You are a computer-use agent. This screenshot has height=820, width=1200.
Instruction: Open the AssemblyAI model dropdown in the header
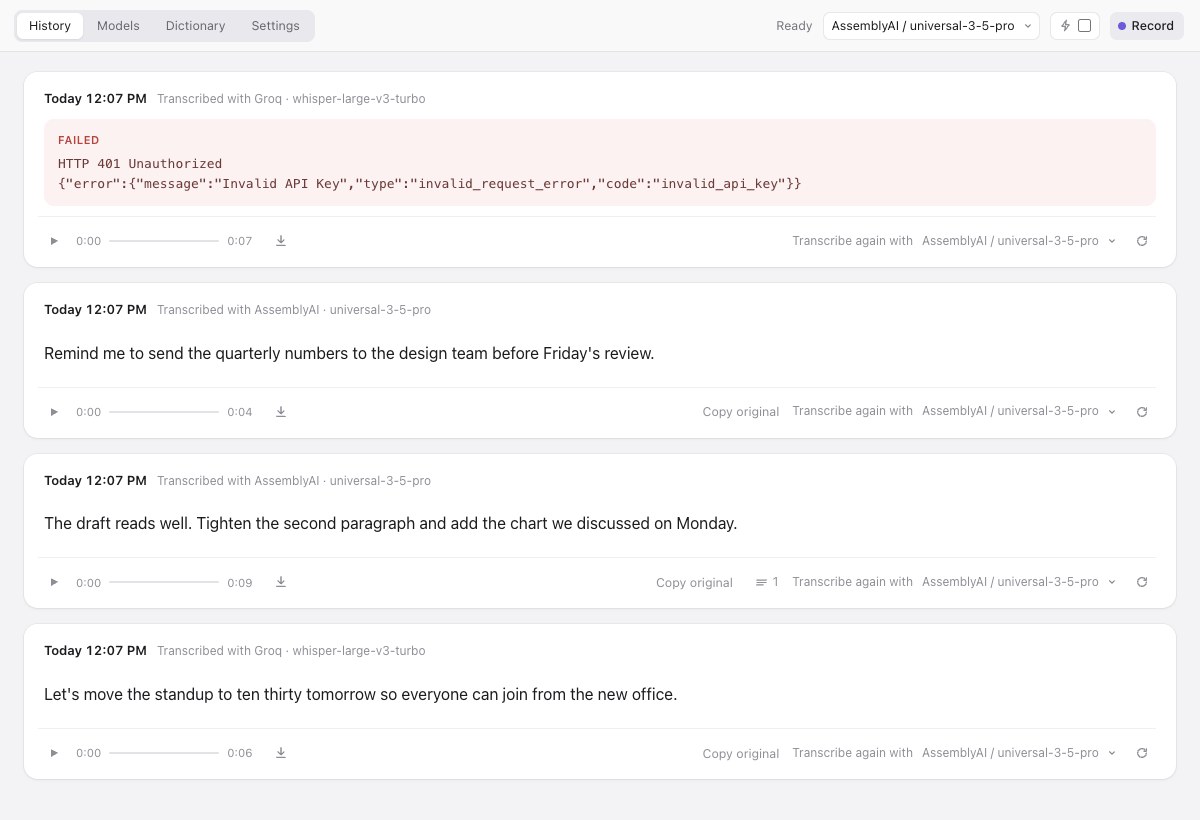click(x=931, y=26)
